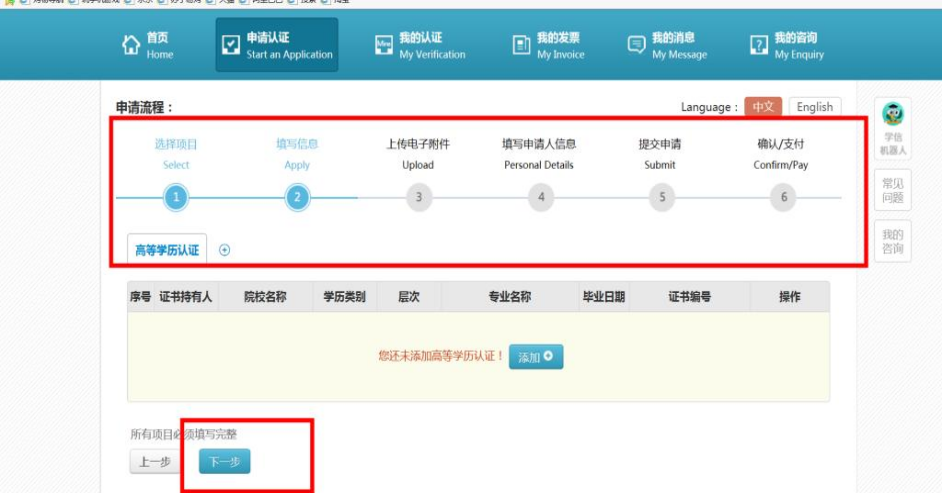Click step 4 circle for Personal Details
Screen dimensions: 943x493
(540, 198)
